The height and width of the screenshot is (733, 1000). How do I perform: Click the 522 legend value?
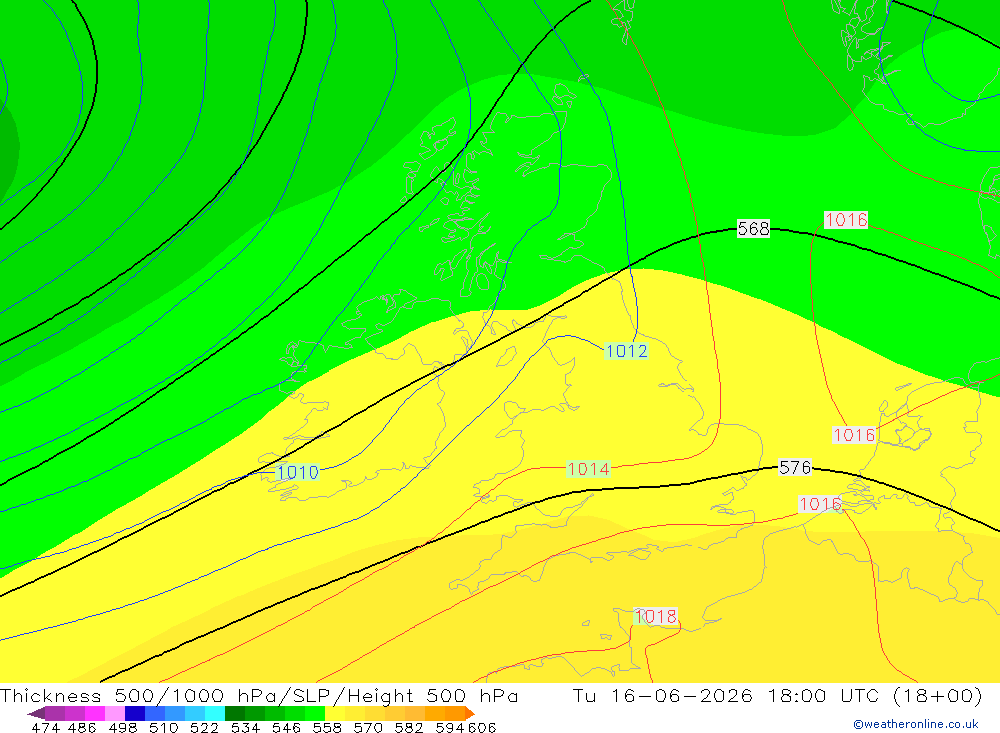[205, 727]
